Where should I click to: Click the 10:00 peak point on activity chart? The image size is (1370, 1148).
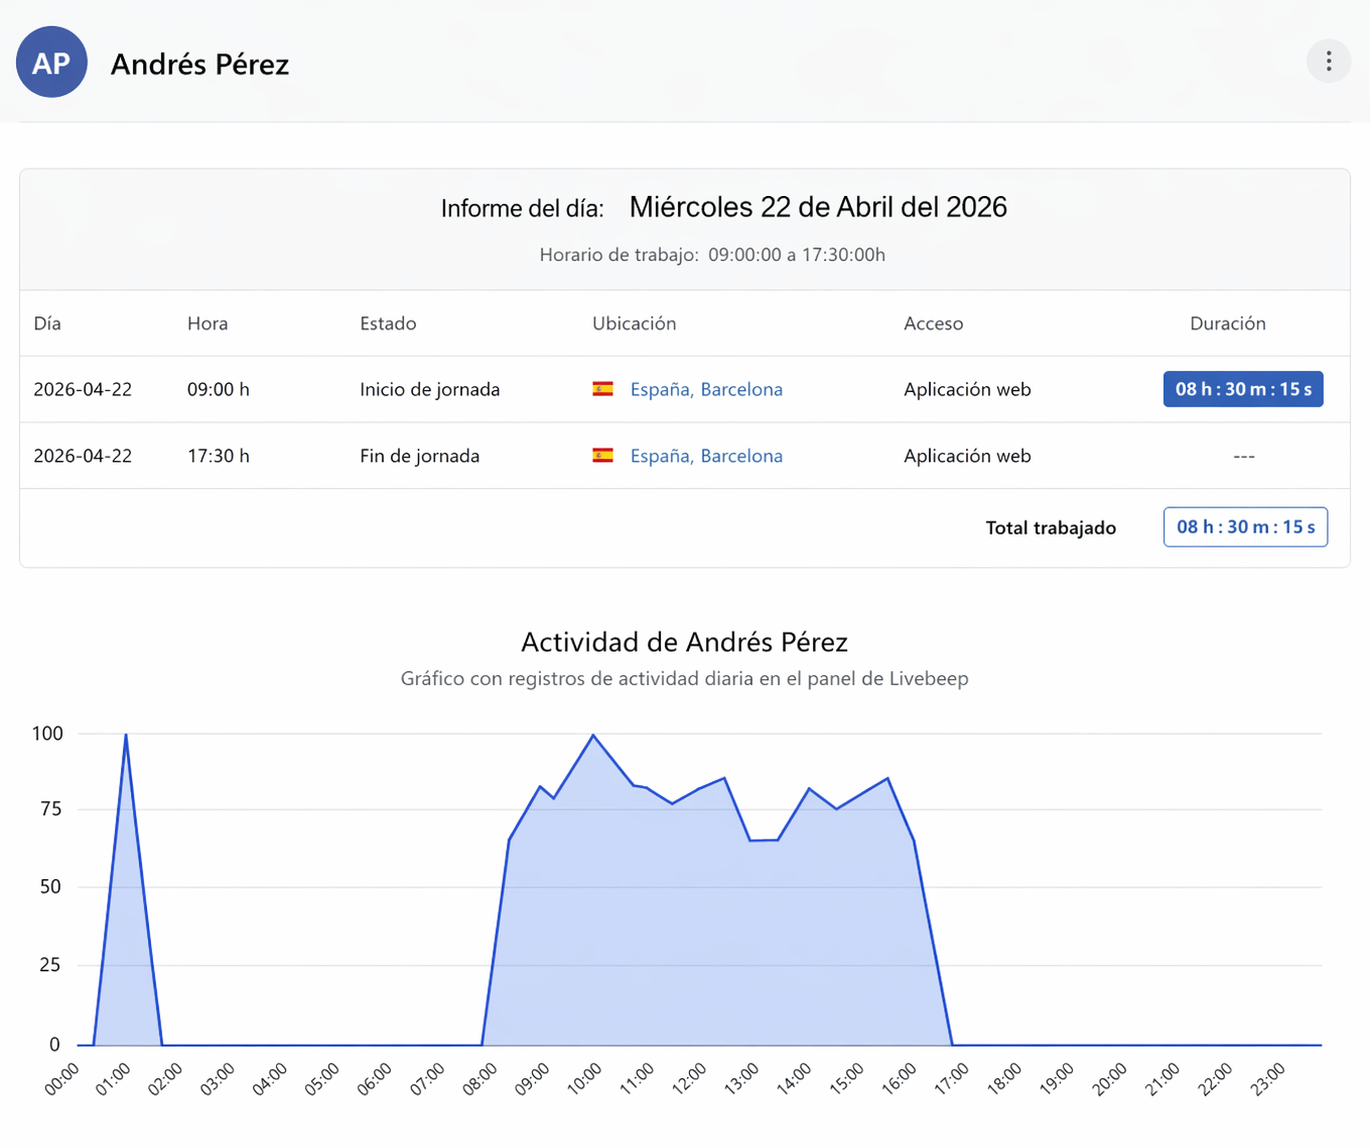(593, 735)
